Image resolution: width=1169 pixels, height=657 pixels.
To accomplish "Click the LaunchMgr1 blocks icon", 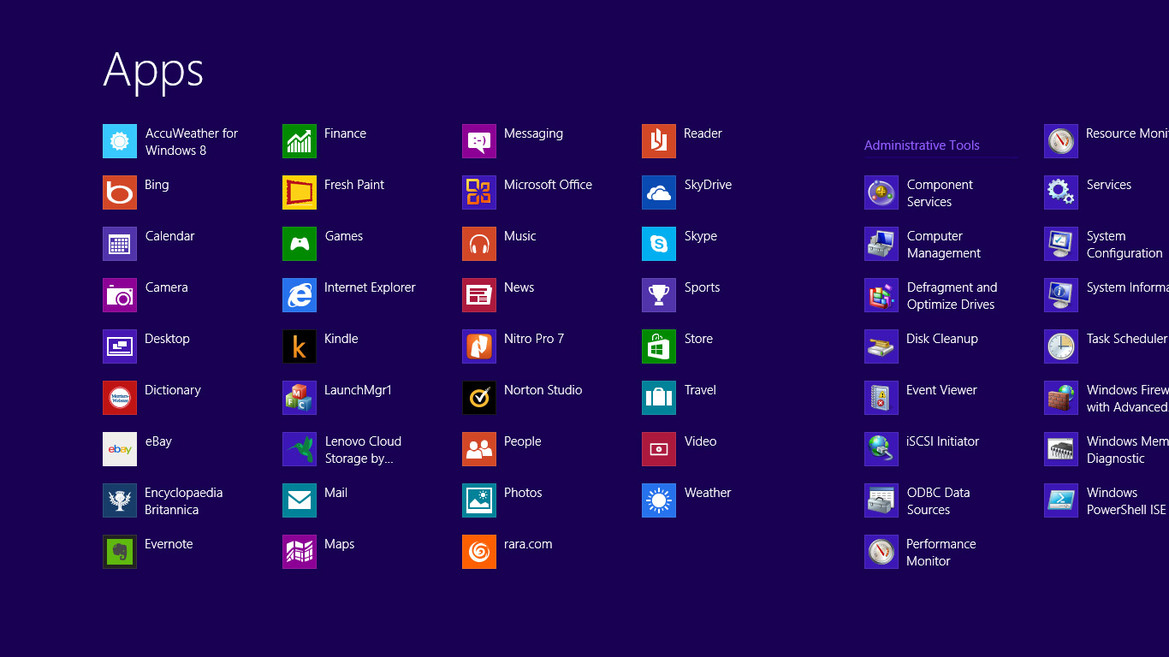I will (x=299, y=398).
